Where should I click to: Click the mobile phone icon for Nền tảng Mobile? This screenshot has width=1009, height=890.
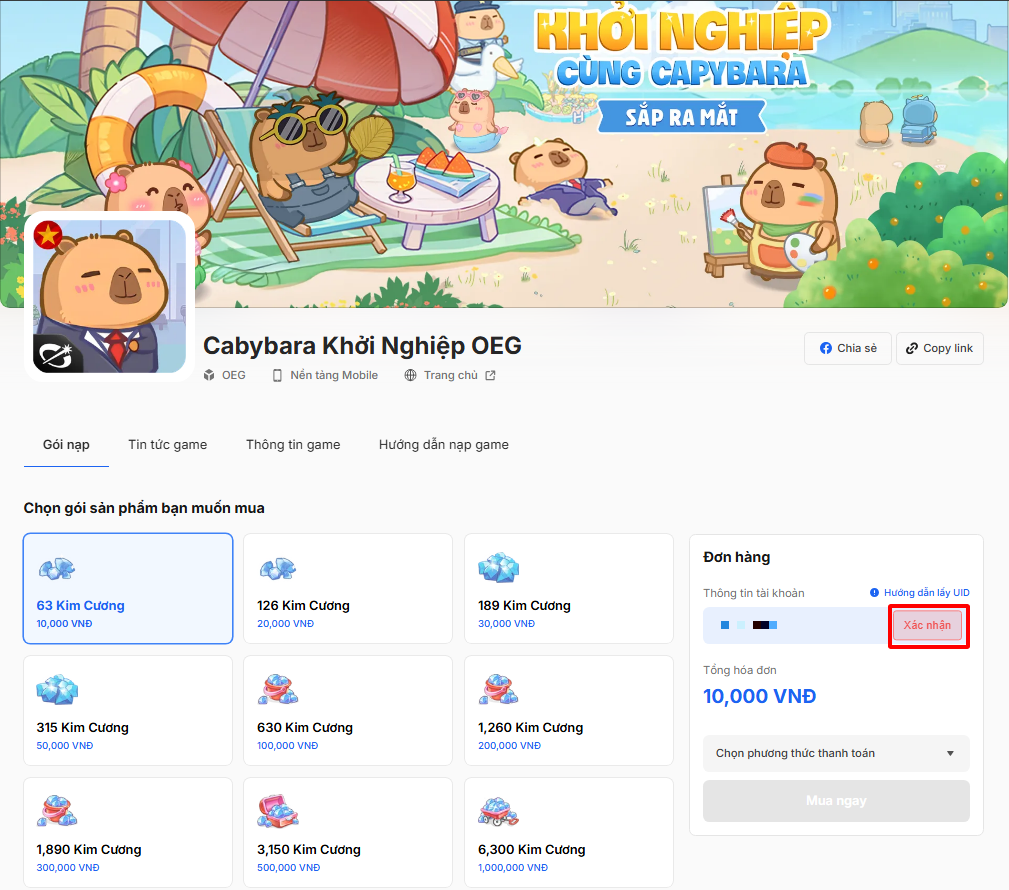277,375
